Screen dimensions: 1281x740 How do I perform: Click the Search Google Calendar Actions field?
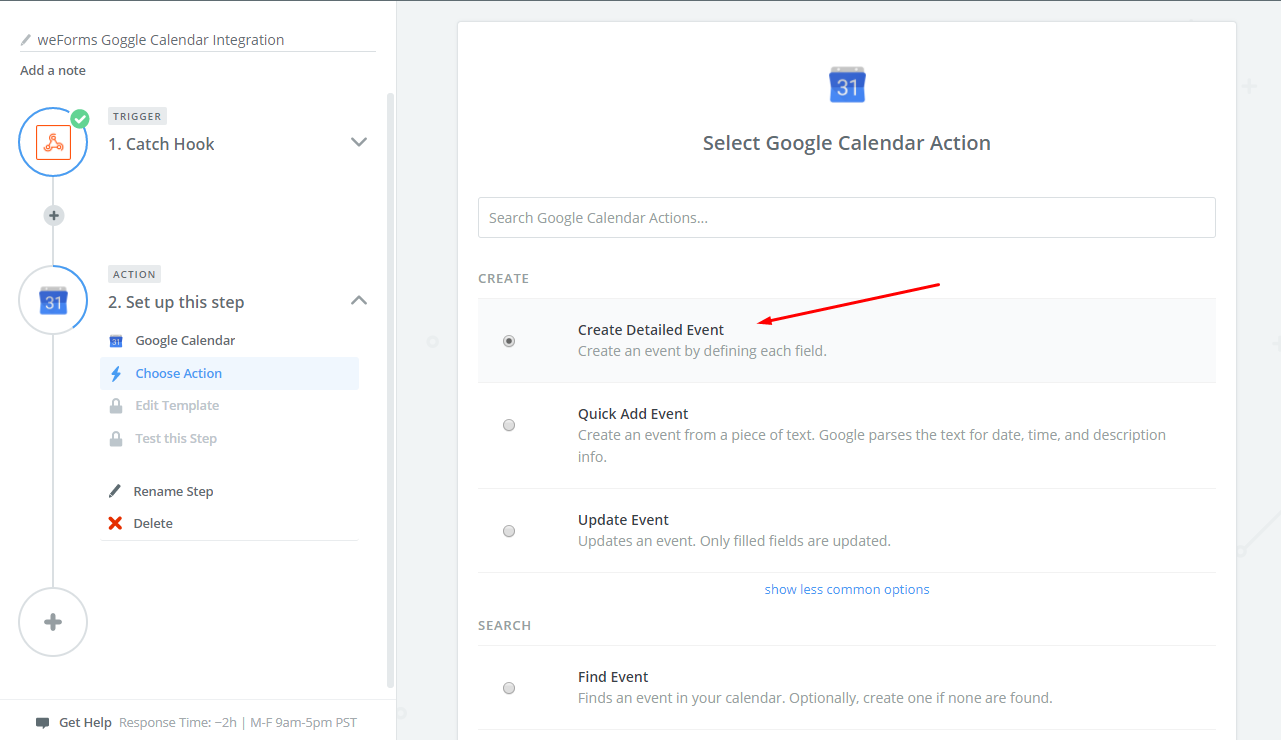[847, 217]
